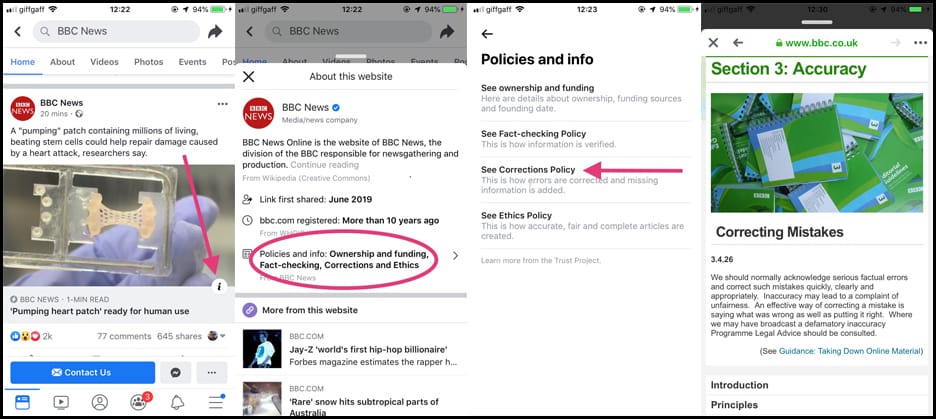The width and height of the screenshot is (936, 419).
Task: Tap the drag handle above the bbc.co.uk browser
Action: pyautogui.click(x=816, y=22)
